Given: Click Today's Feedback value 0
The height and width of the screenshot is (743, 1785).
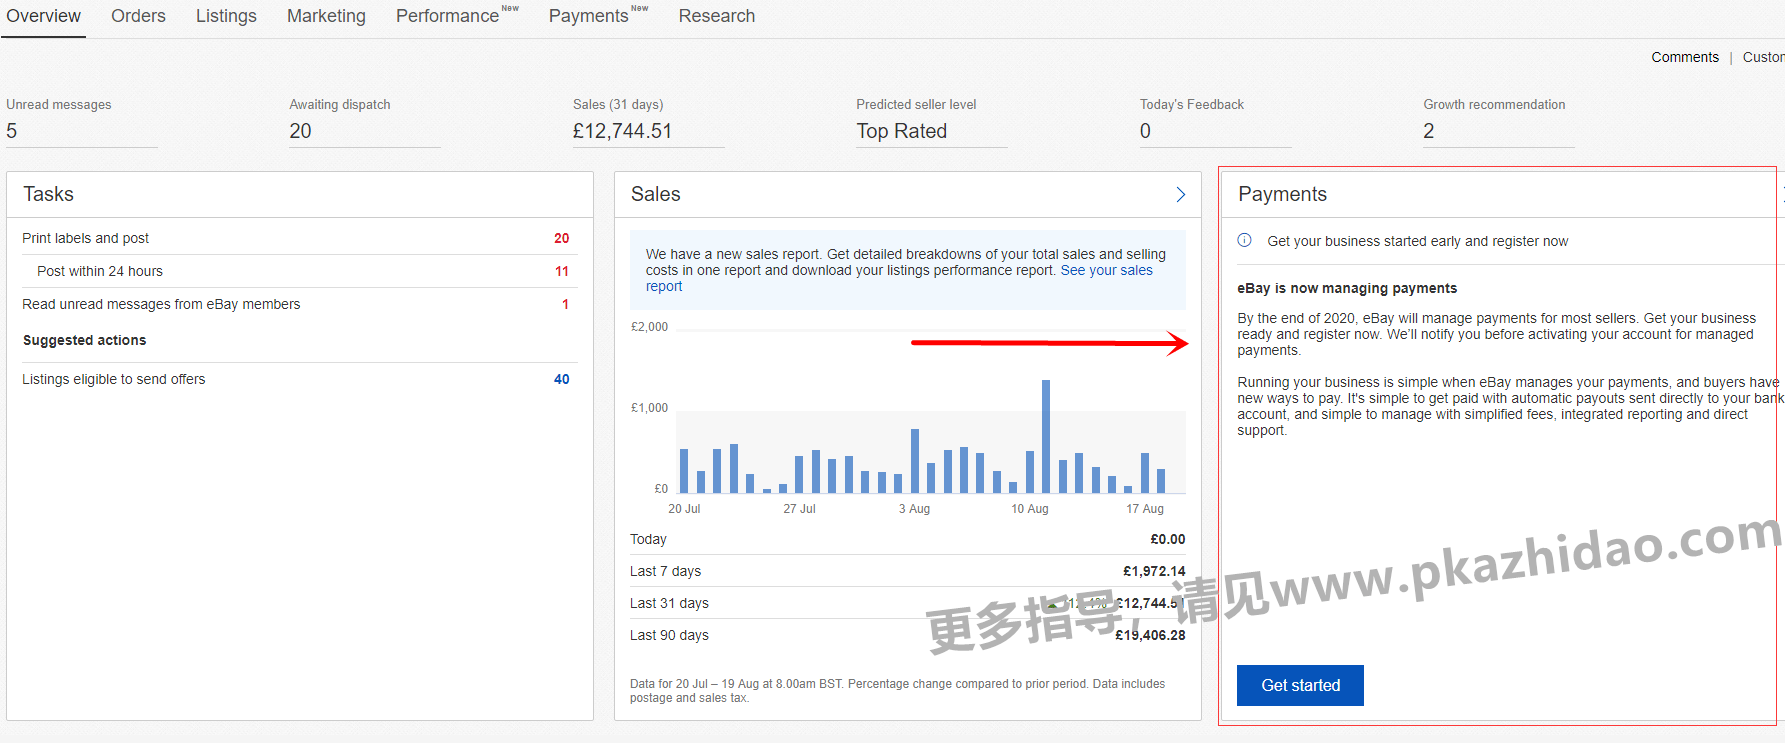Looking at the screenshot, I should 1145,131.
